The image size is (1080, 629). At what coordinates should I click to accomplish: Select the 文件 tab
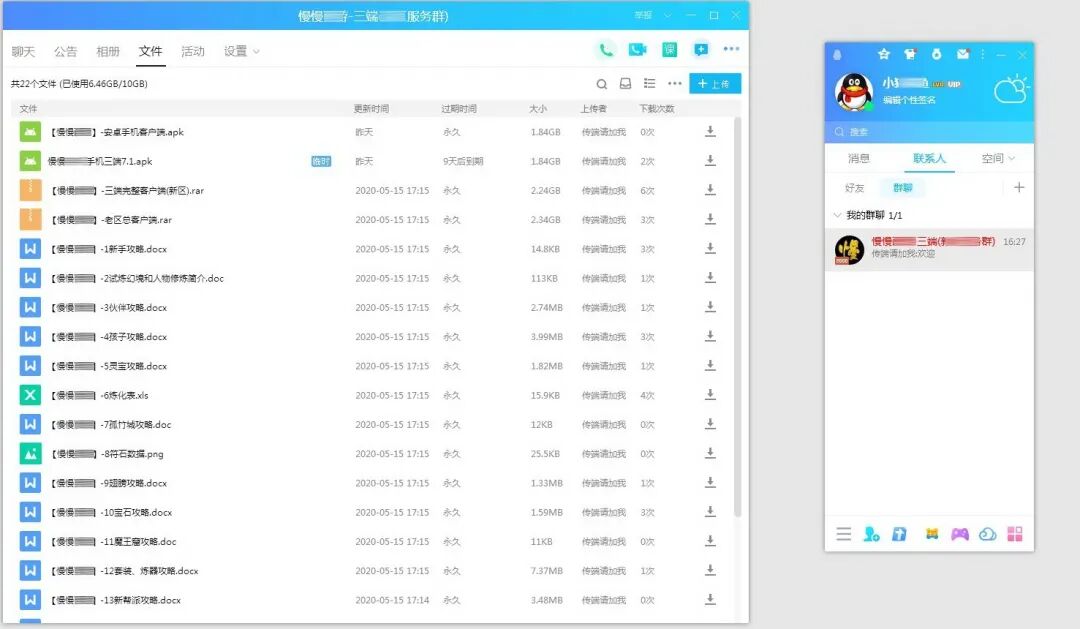tap(150, 51)
